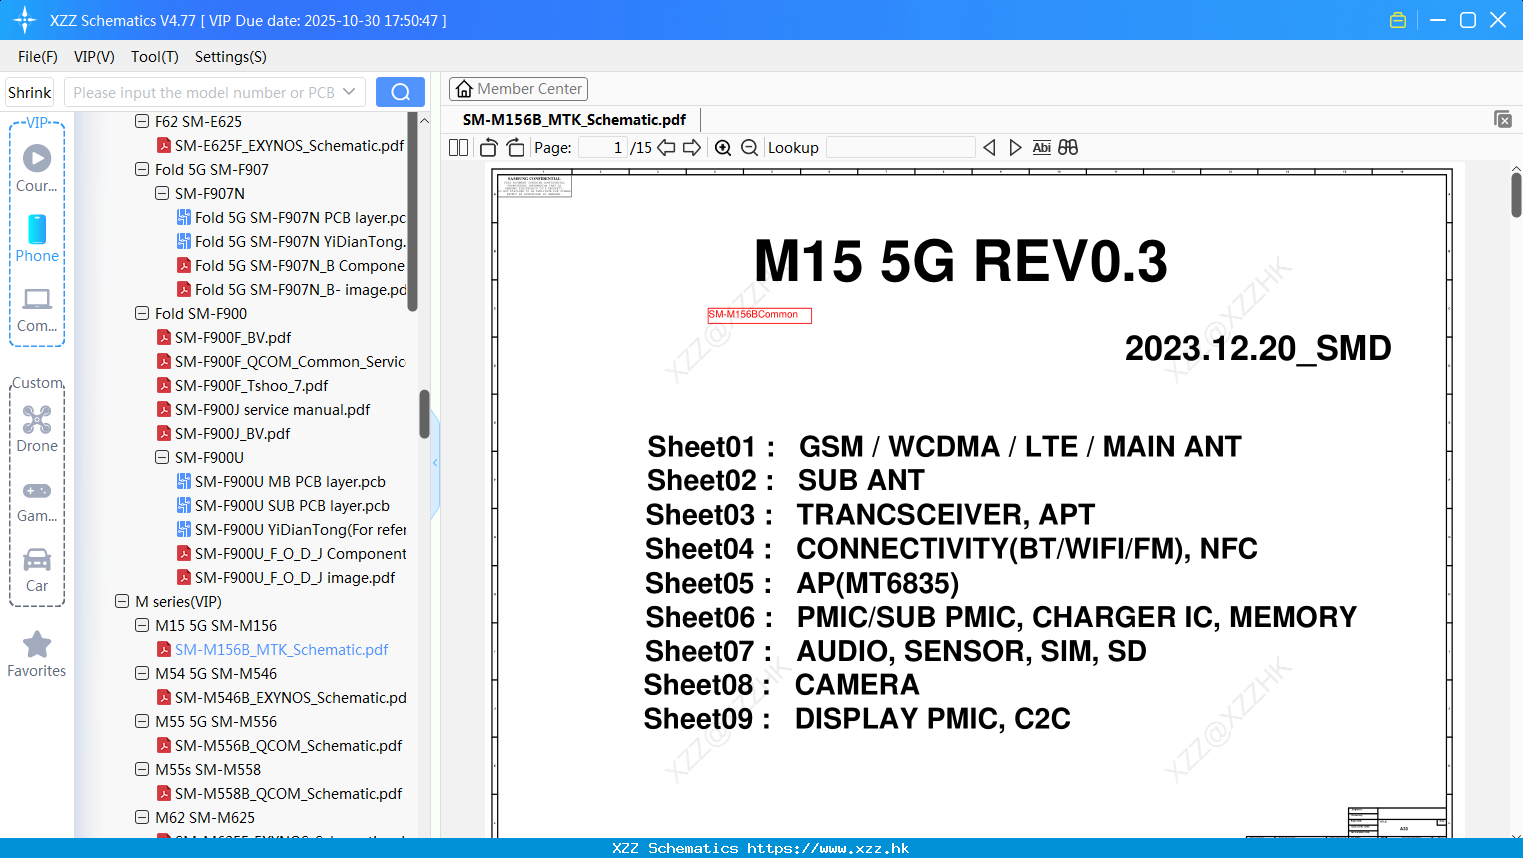Collapse the M54 5G SM-M546 node
This screenshot has width=1523, height=858.
click(142, 674)
